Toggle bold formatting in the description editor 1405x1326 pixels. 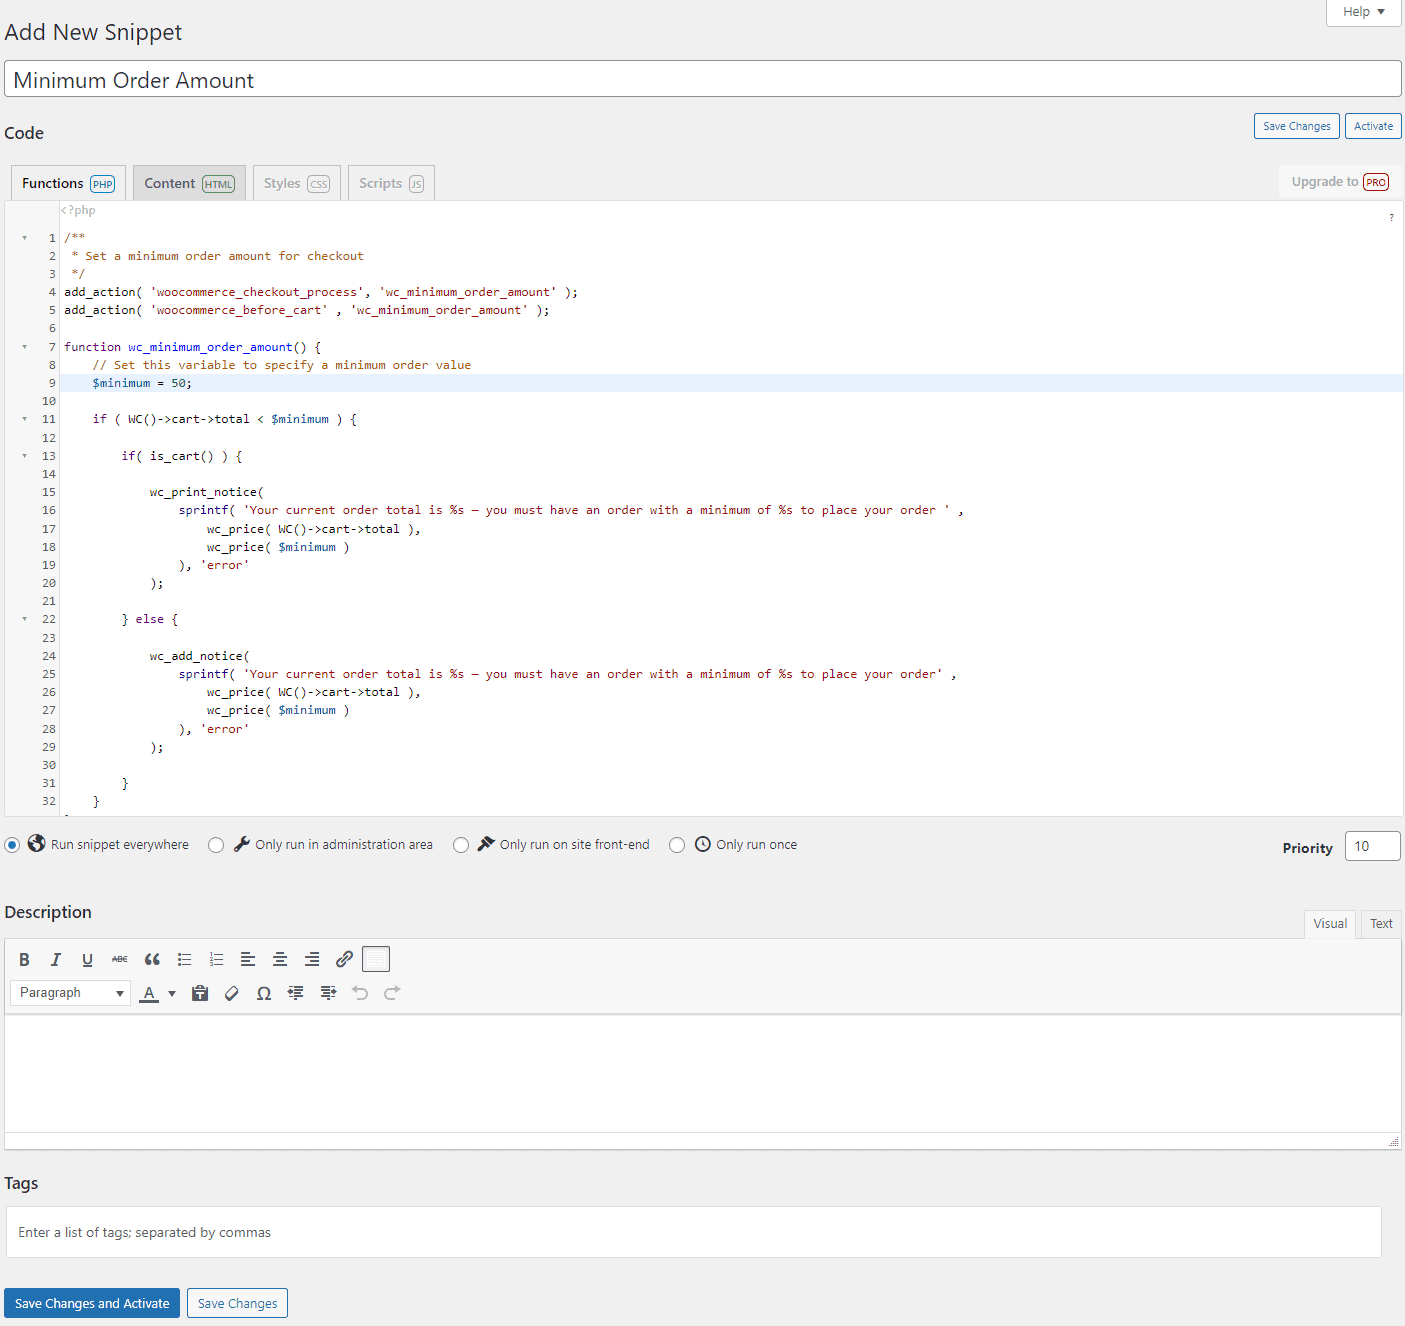[24, 958]
